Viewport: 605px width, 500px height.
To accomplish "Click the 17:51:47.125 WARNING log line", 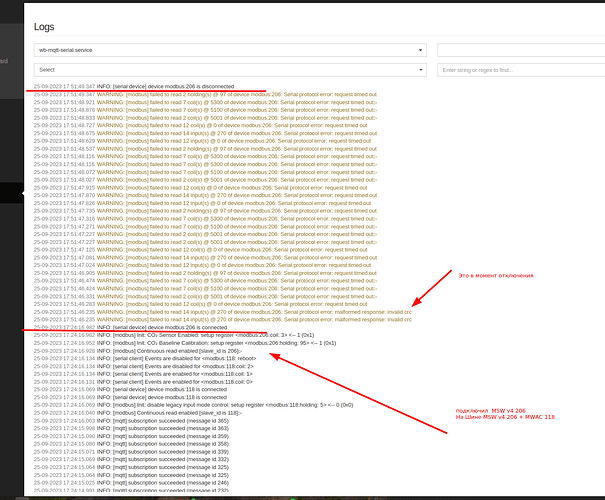I will point(201,250).
